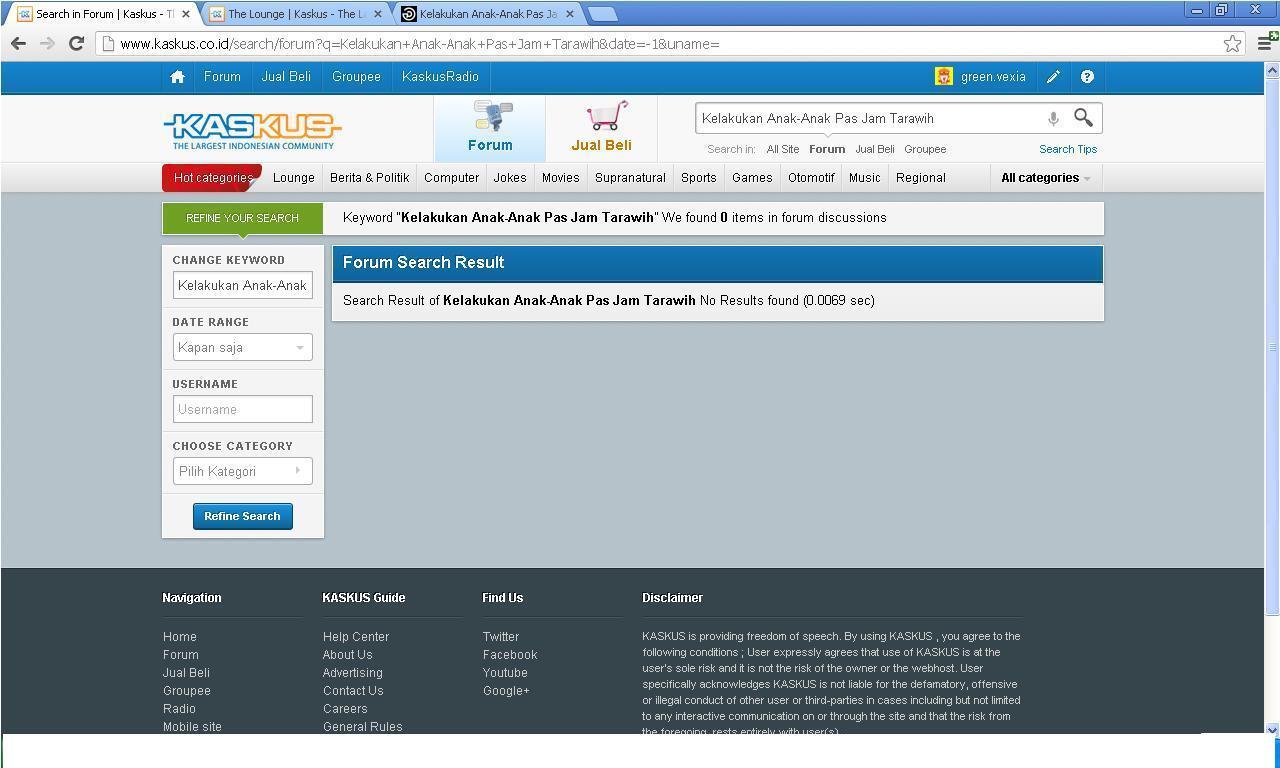This screenshot has width=1280, height=768.
Task: Open the Movies category
Action: coord(560,178)
